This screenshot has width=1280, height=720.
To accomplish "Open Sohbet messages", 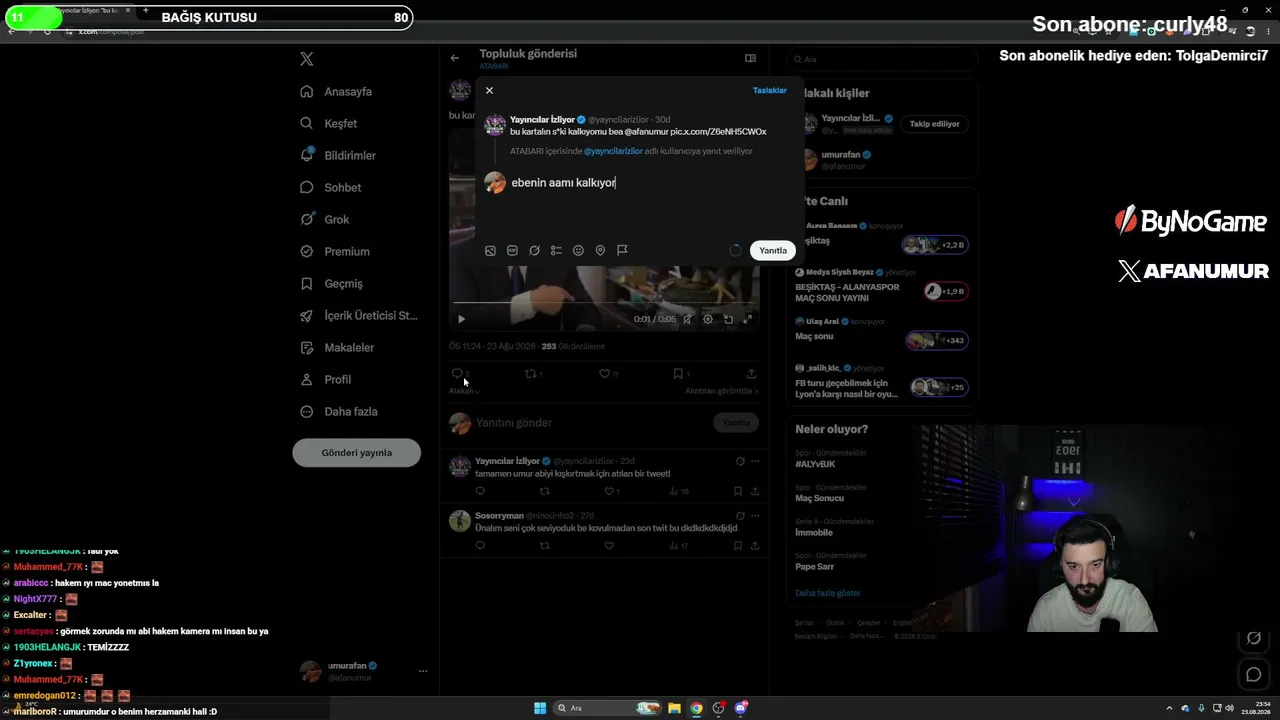I will click(x=331, y=188).
